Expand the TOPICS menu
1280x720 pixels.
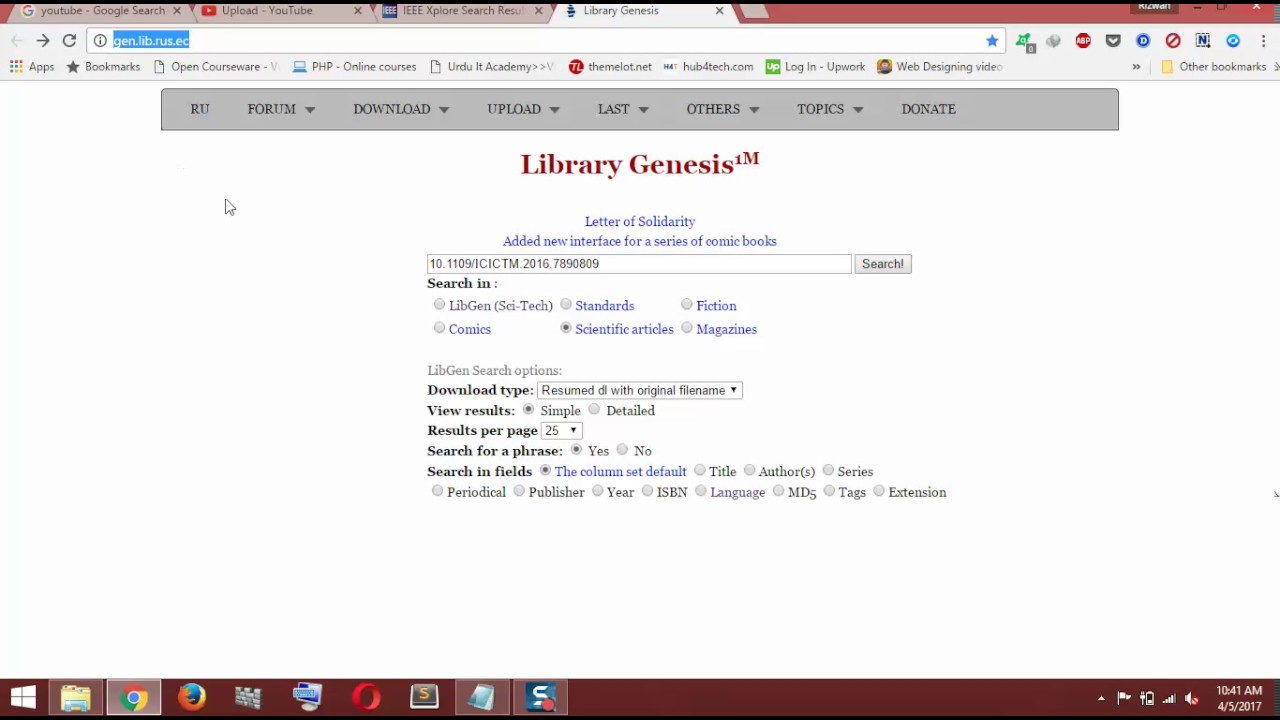coord(830,109)
